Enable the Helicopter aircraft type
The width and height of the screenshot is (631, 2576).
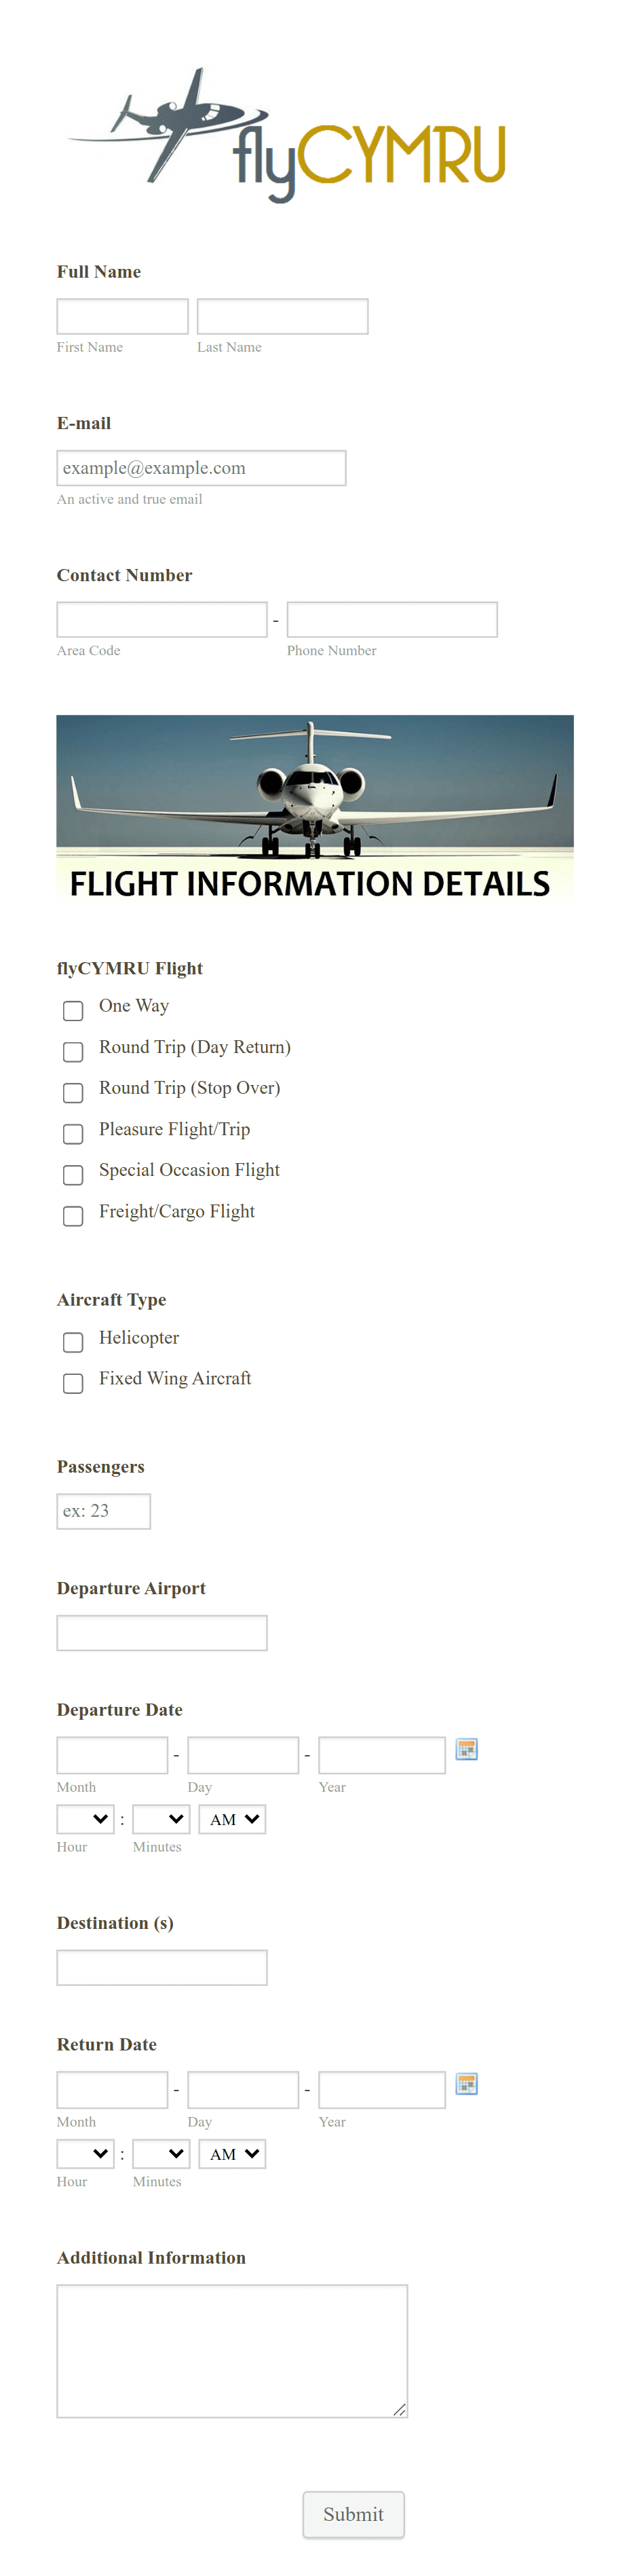point(73,1342)
